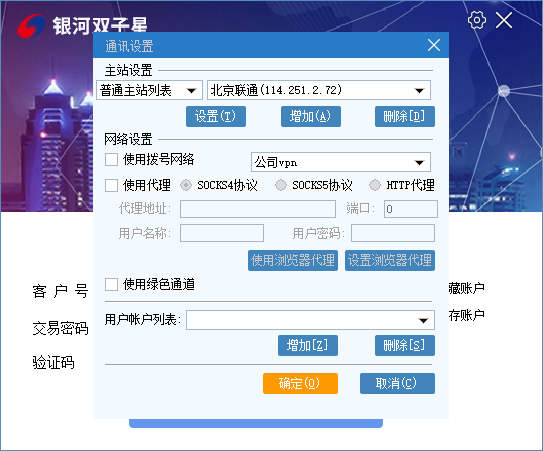543x451 pixels.
Task: Confirm with 确定(O) button
Action: (x=300, y=383)
